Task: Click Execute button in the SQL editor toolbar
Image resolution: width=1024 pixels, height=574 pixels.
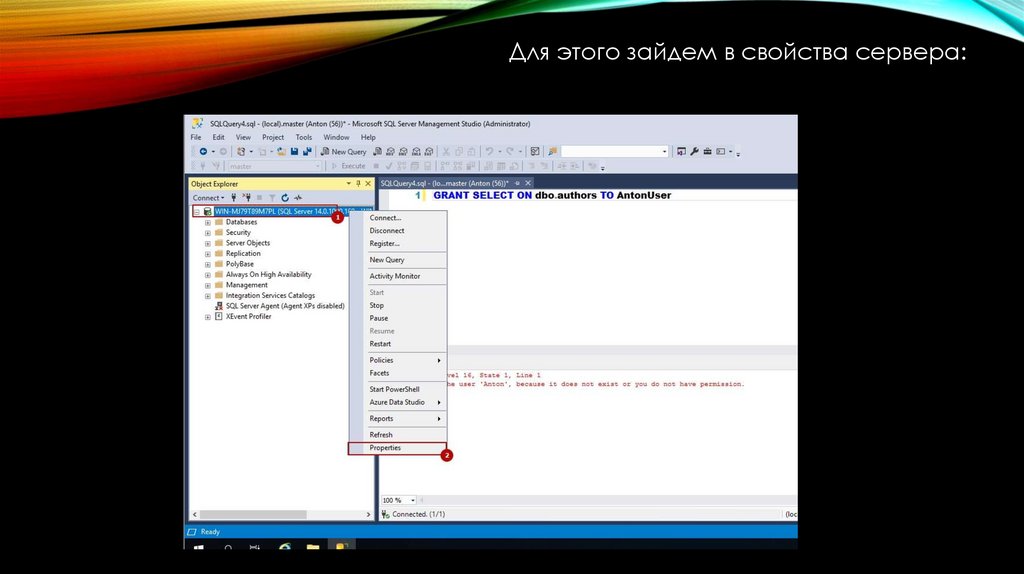Action: tap(349, 166)
